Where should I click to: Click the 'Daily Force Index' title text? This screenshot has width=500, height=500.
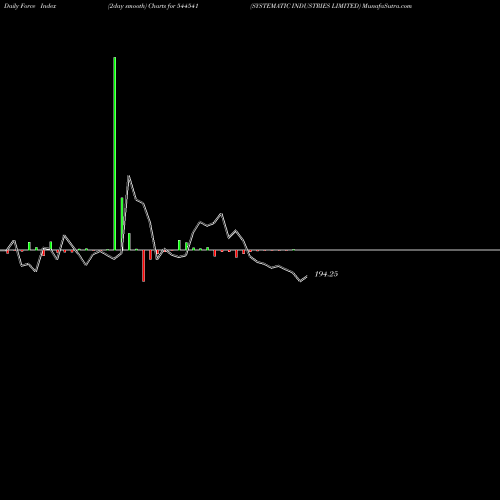click(x=30, y=6)
